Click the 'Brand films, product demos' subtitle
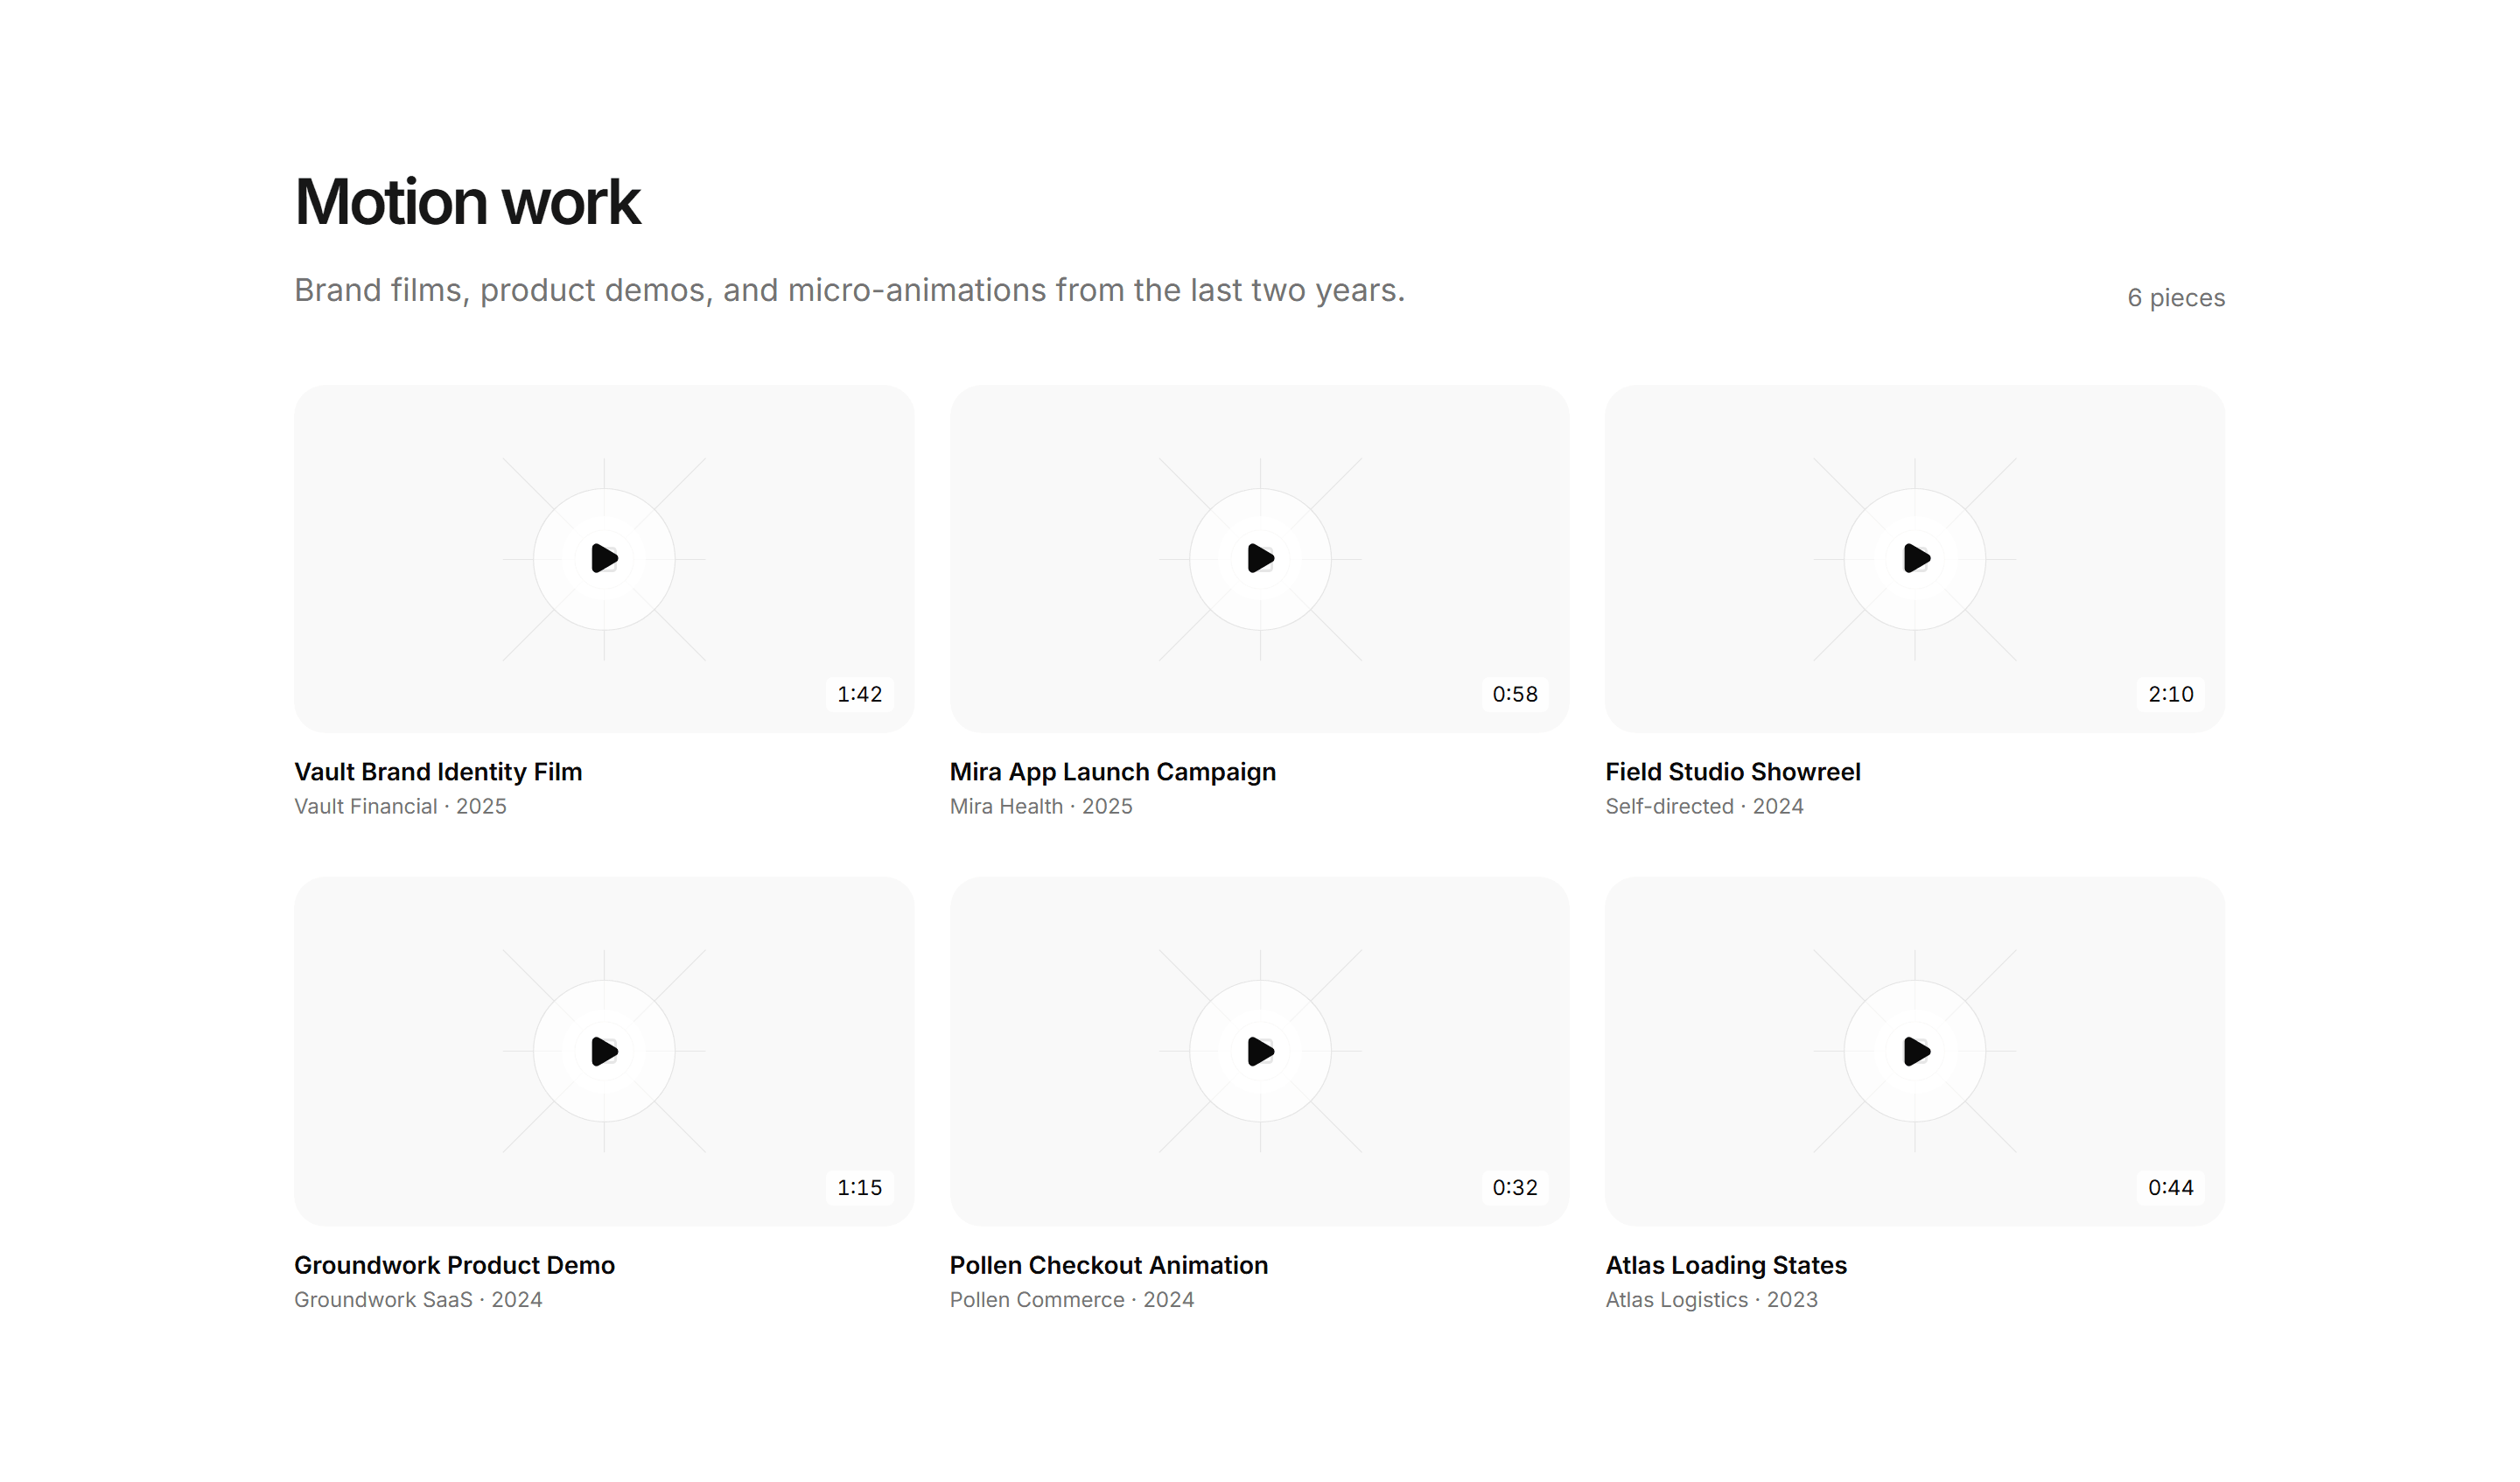 click(849, 290)
